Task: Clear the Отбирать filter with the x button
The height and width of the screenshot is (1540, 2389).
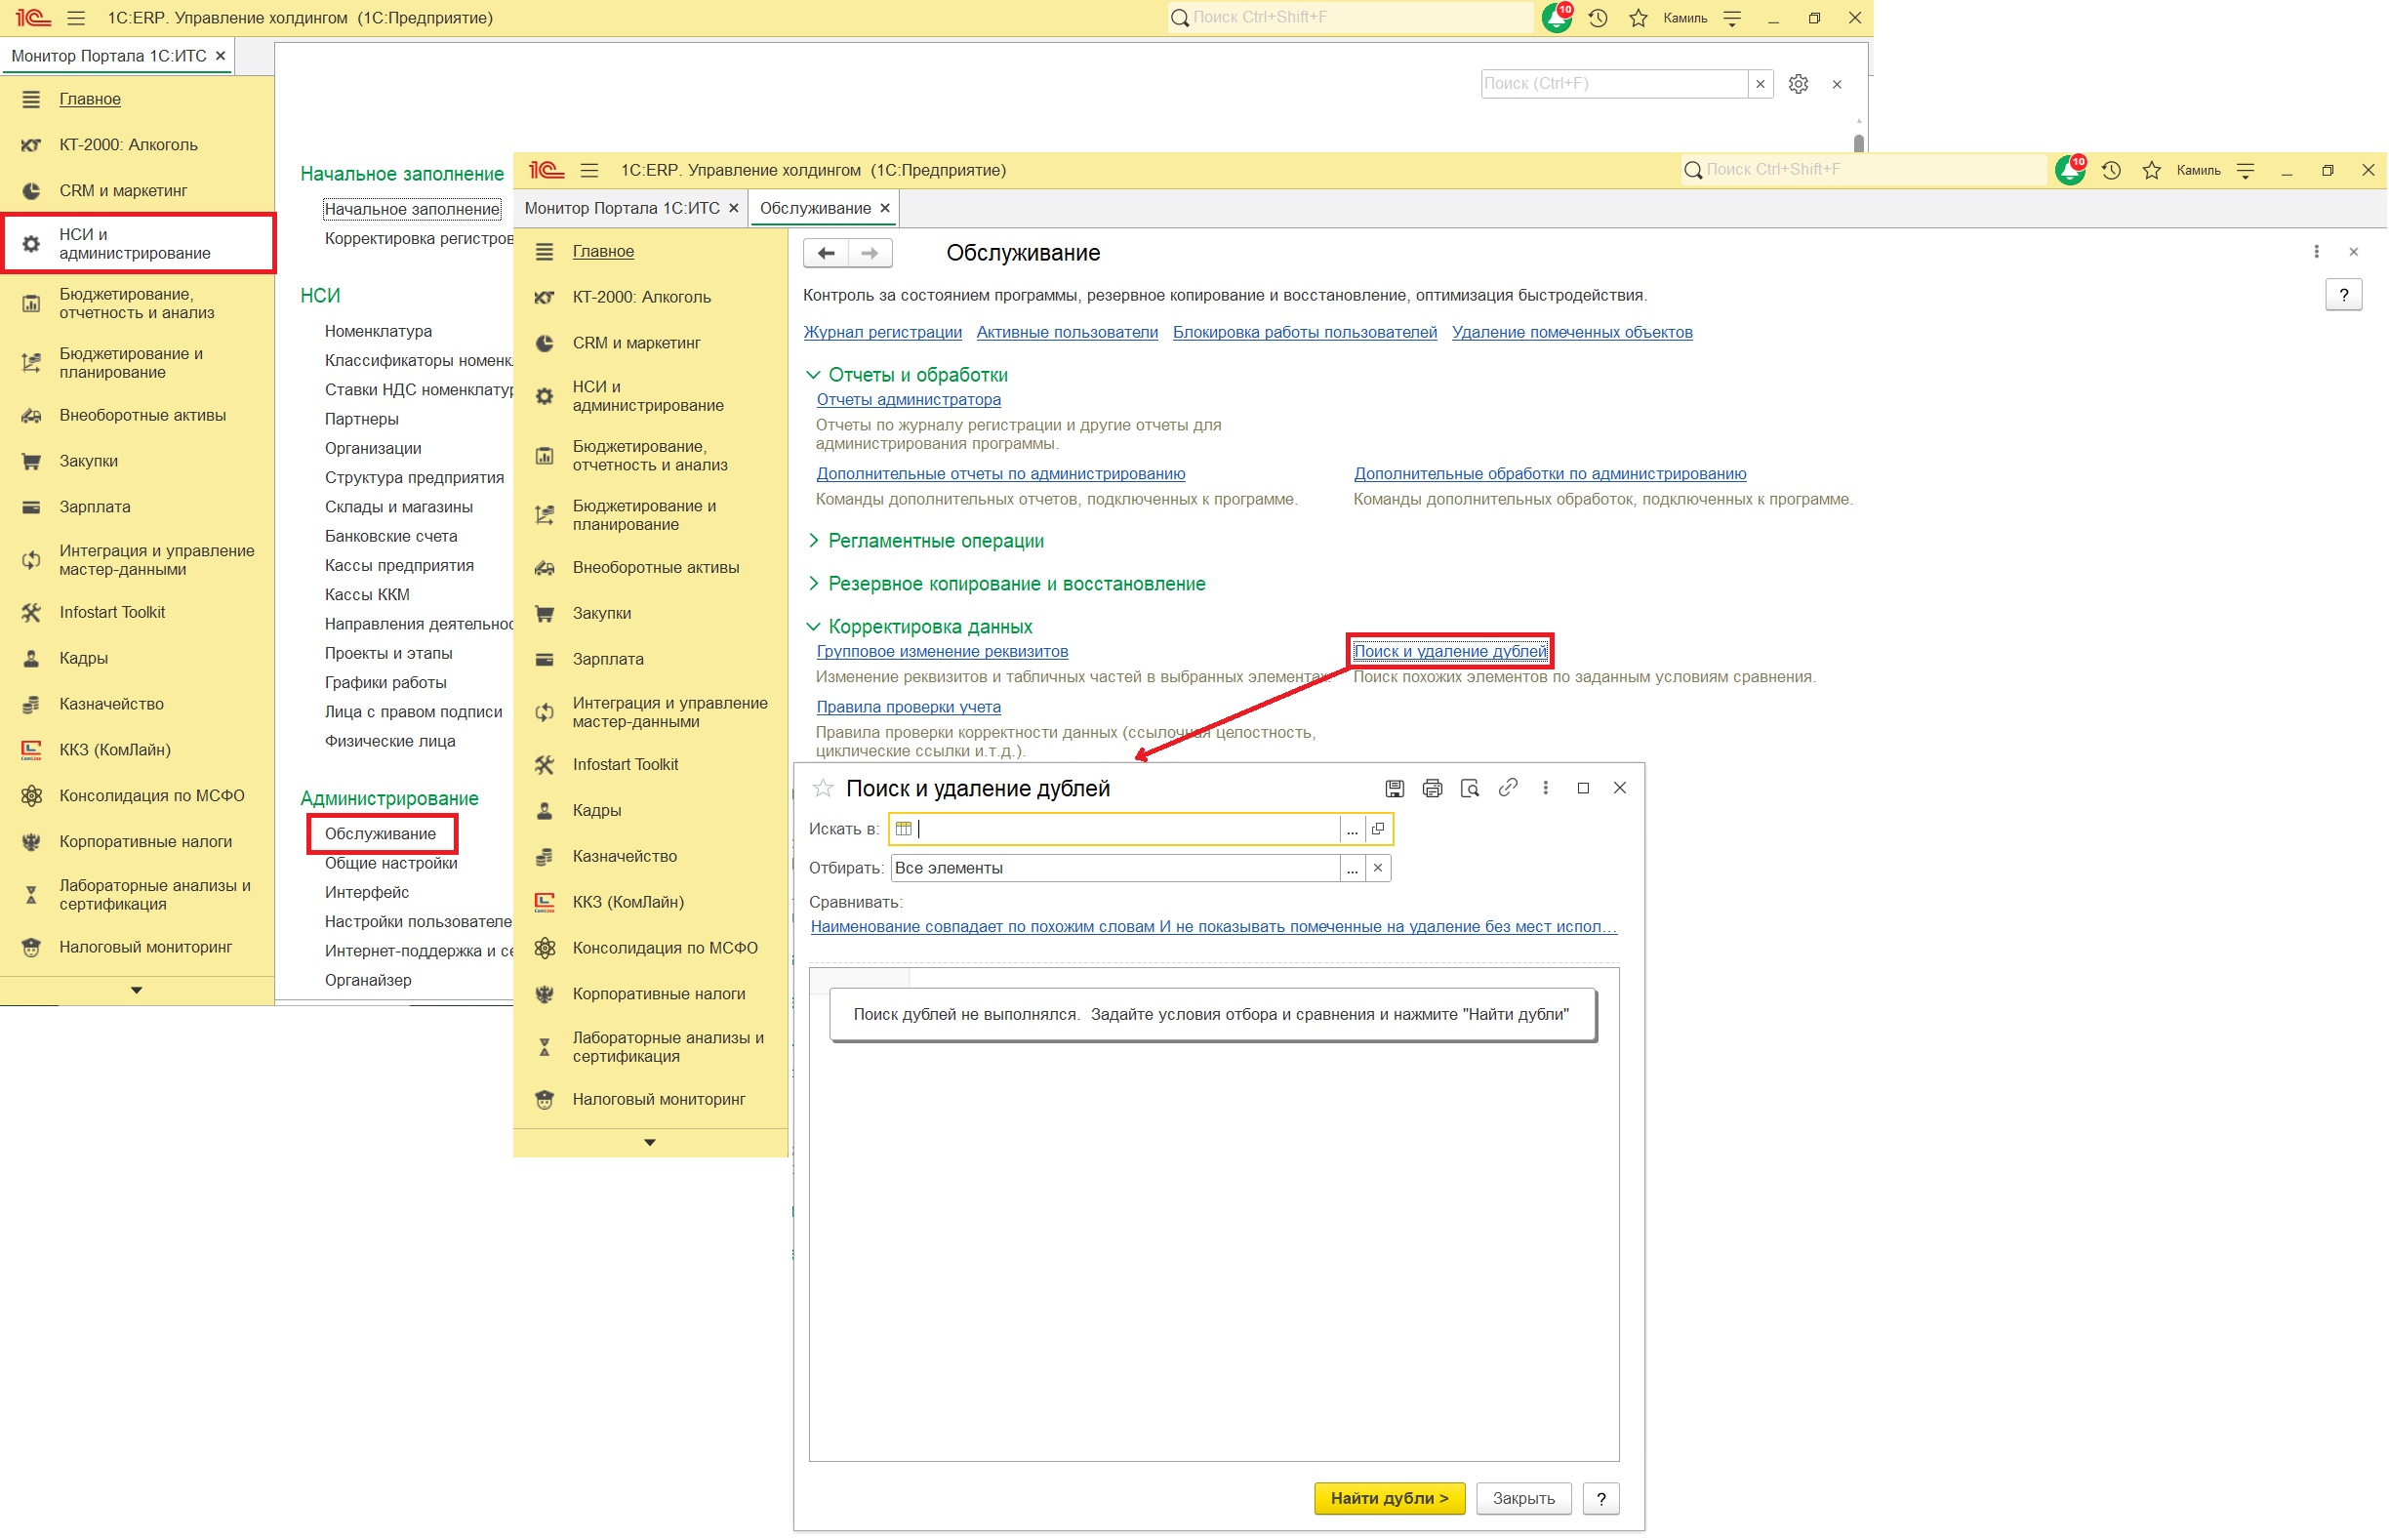Action: [x=1379, y=869]
